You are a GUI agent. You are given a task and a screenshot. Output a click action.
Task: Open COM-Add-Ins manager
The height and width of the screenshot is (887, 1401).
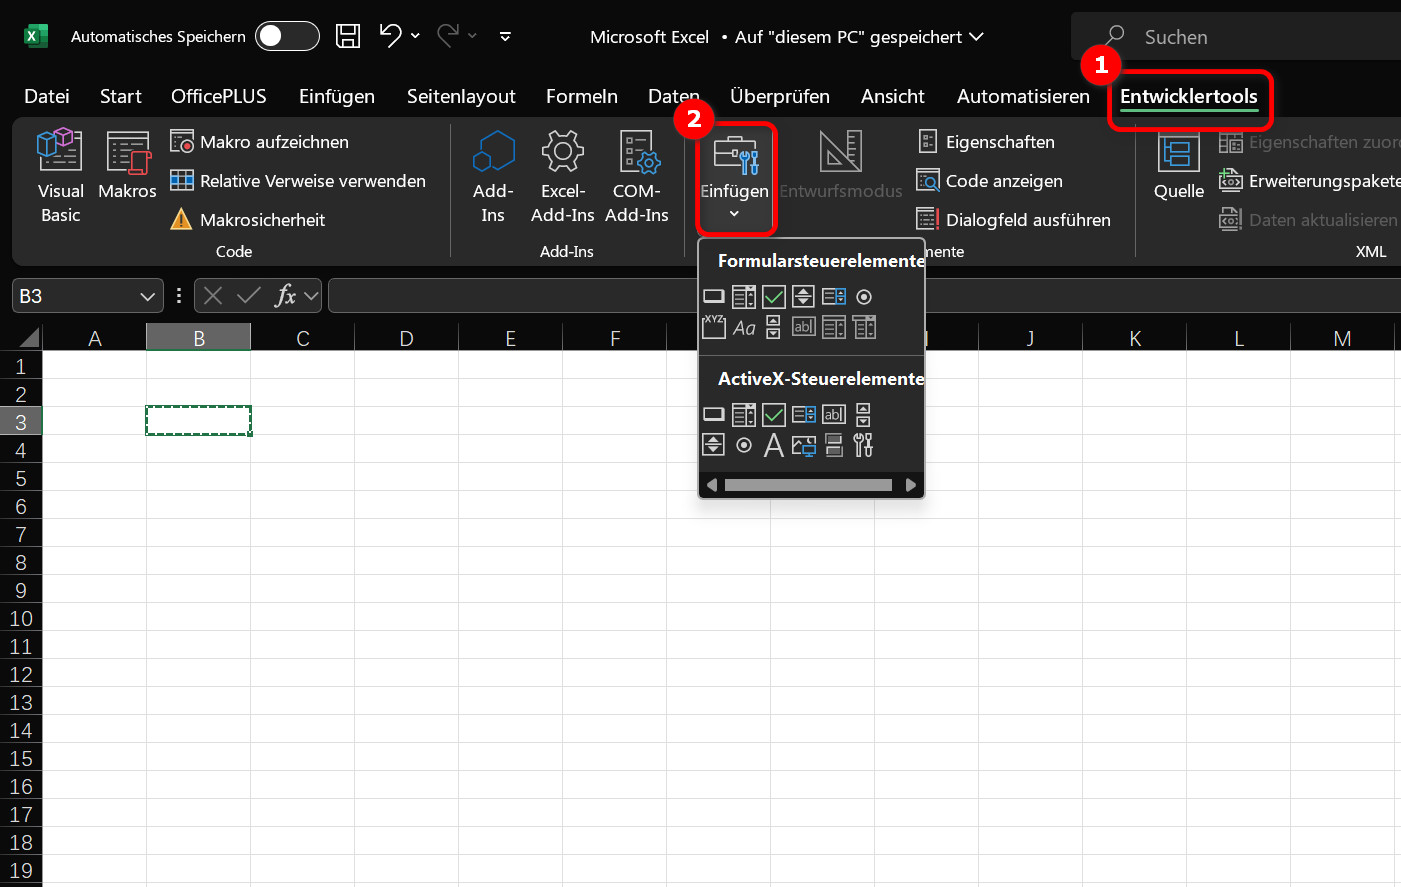(636, 176)
